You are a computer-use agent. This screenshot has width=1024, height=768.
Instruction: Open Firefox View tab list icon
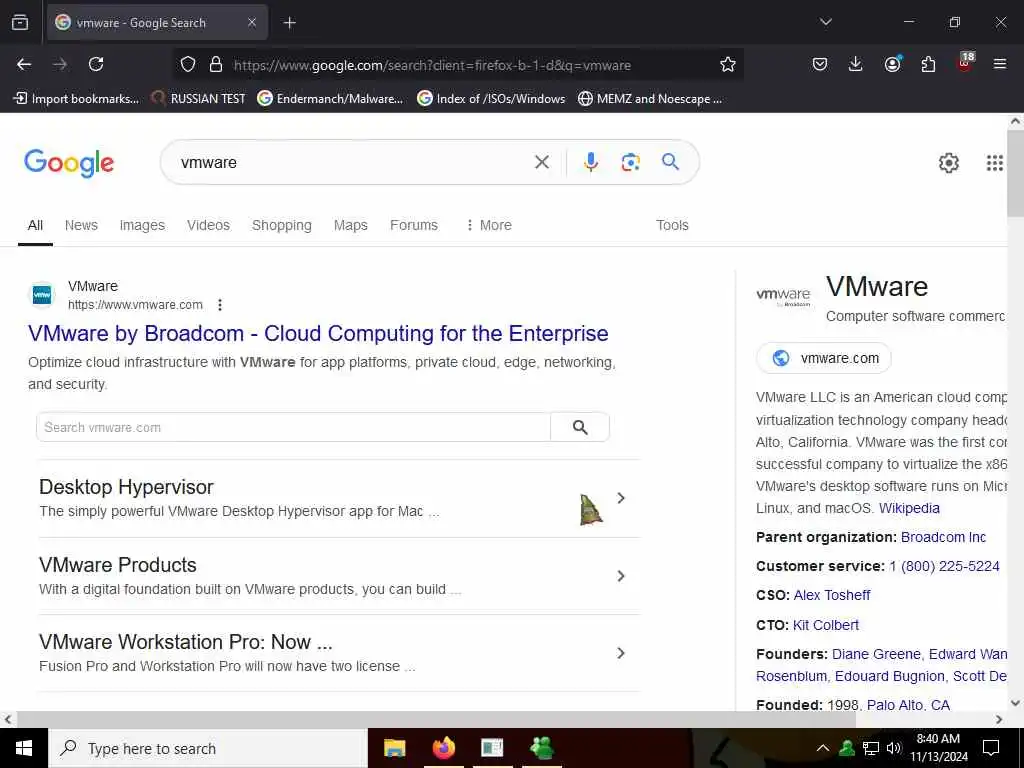click(20, 22)
